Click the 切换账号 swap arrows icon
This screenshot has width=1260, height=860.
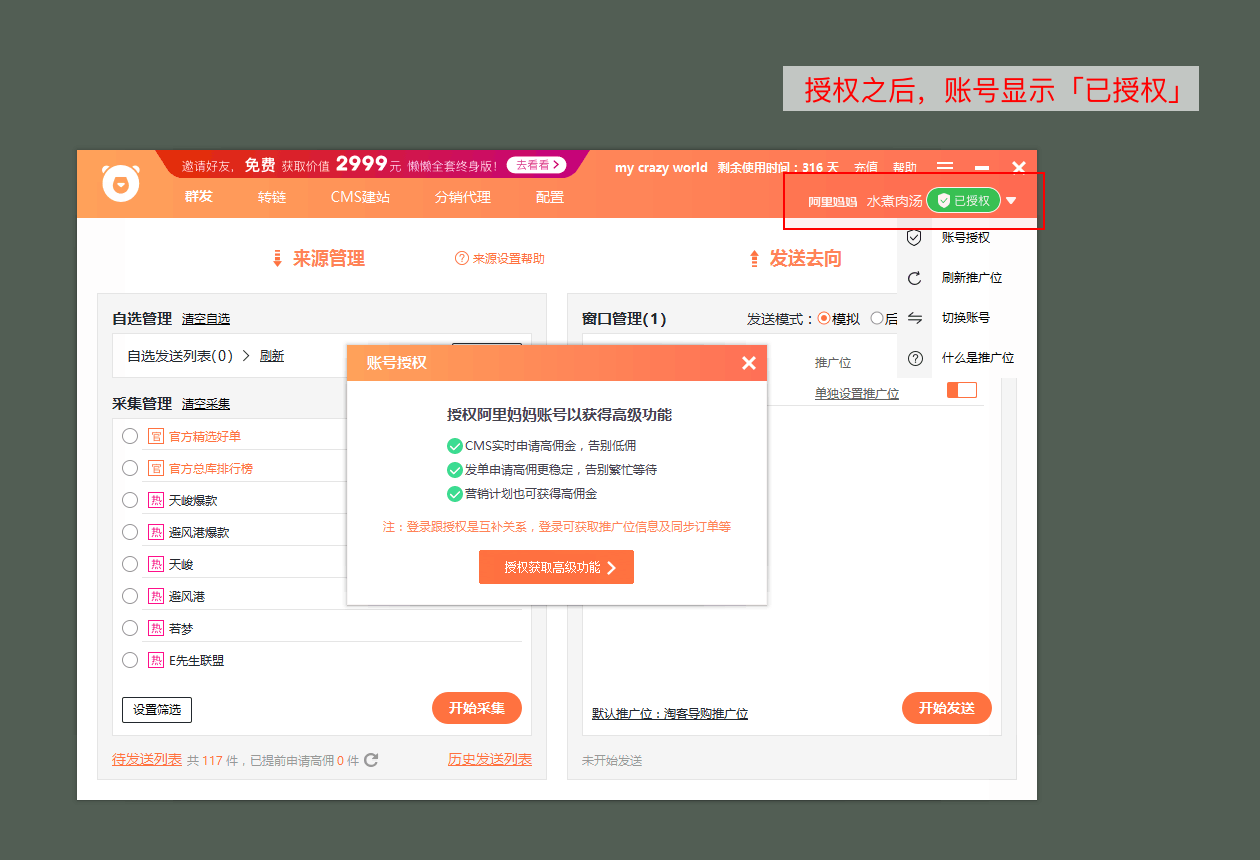[x=914, y=317]
